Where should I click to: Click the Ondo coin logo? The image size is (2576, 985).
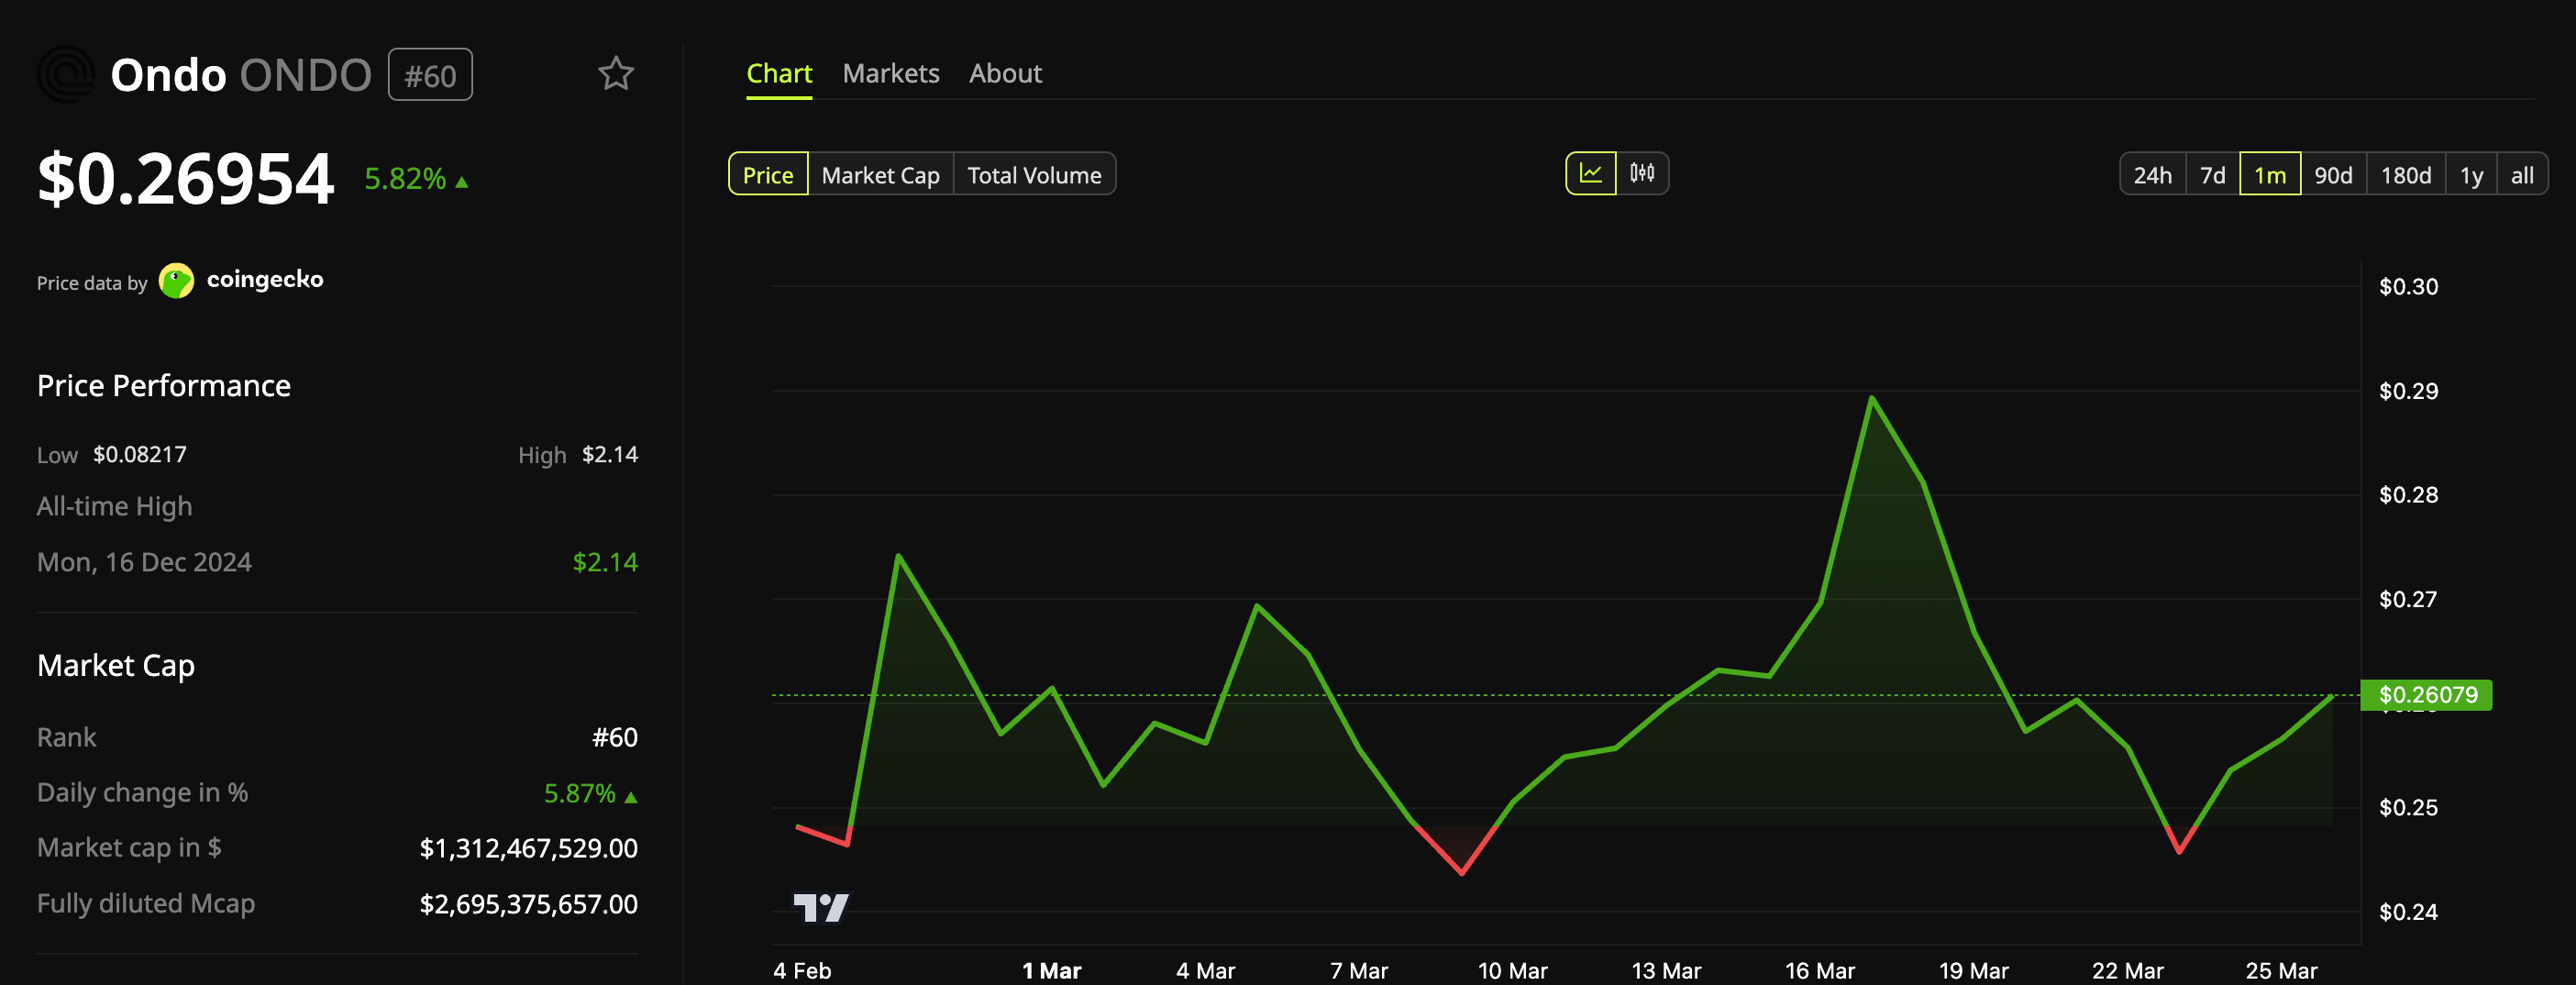click(x=66, y=75)
